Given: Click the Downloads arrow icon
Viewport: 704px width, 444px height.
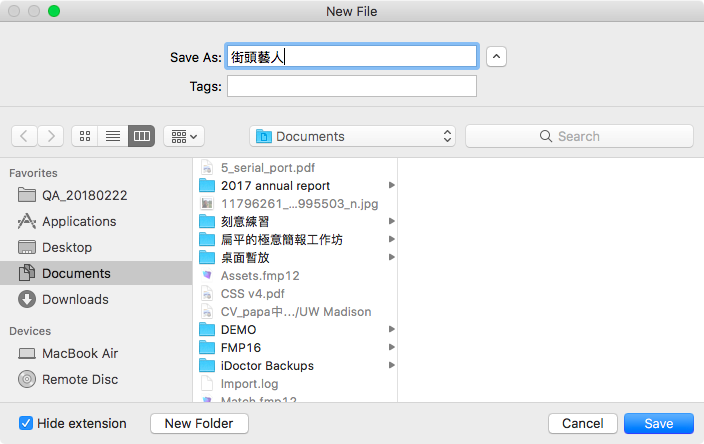Looking at the screenshot, I should pyautogui.click(x=27, y=299).
